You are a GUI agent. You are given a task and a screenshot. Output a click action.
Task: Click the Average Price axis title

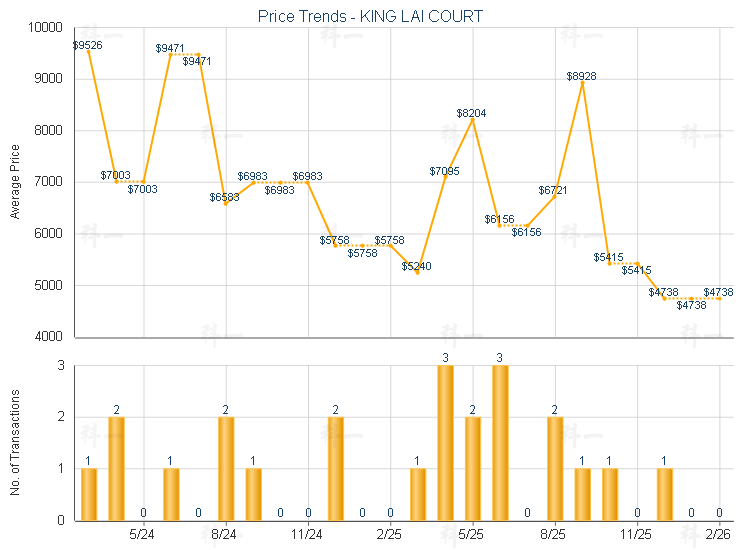pos(15,182)
